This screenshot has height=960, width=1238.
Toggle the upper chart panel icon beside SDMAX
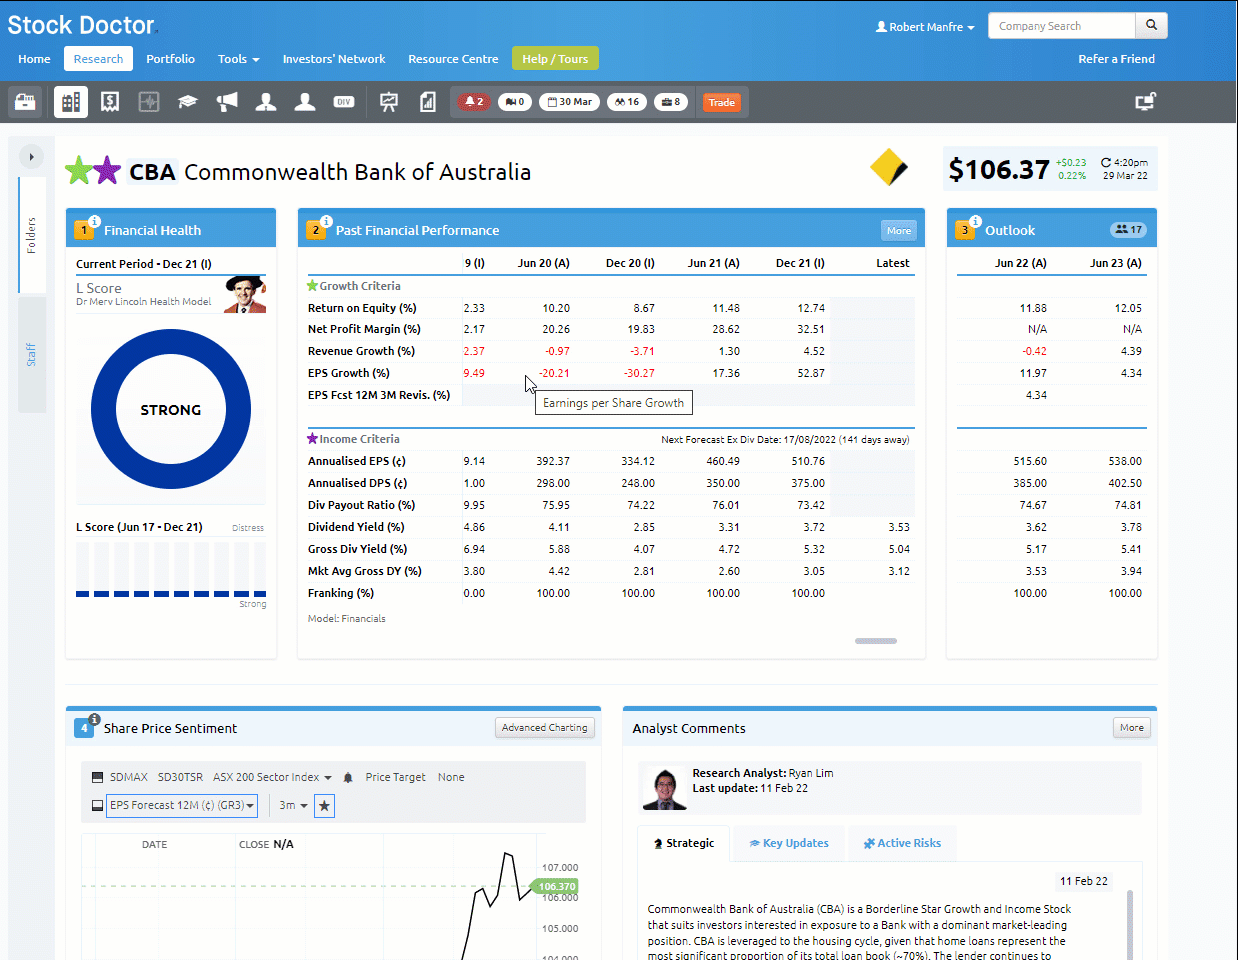point(97,777)
